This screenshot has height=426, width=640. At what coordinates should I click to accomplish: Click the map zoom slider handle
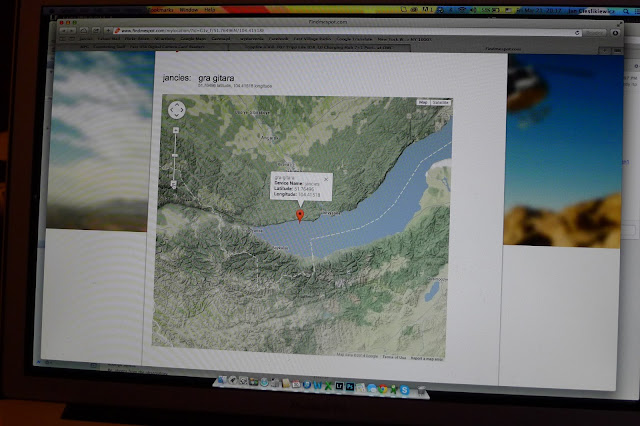[175, 155]
